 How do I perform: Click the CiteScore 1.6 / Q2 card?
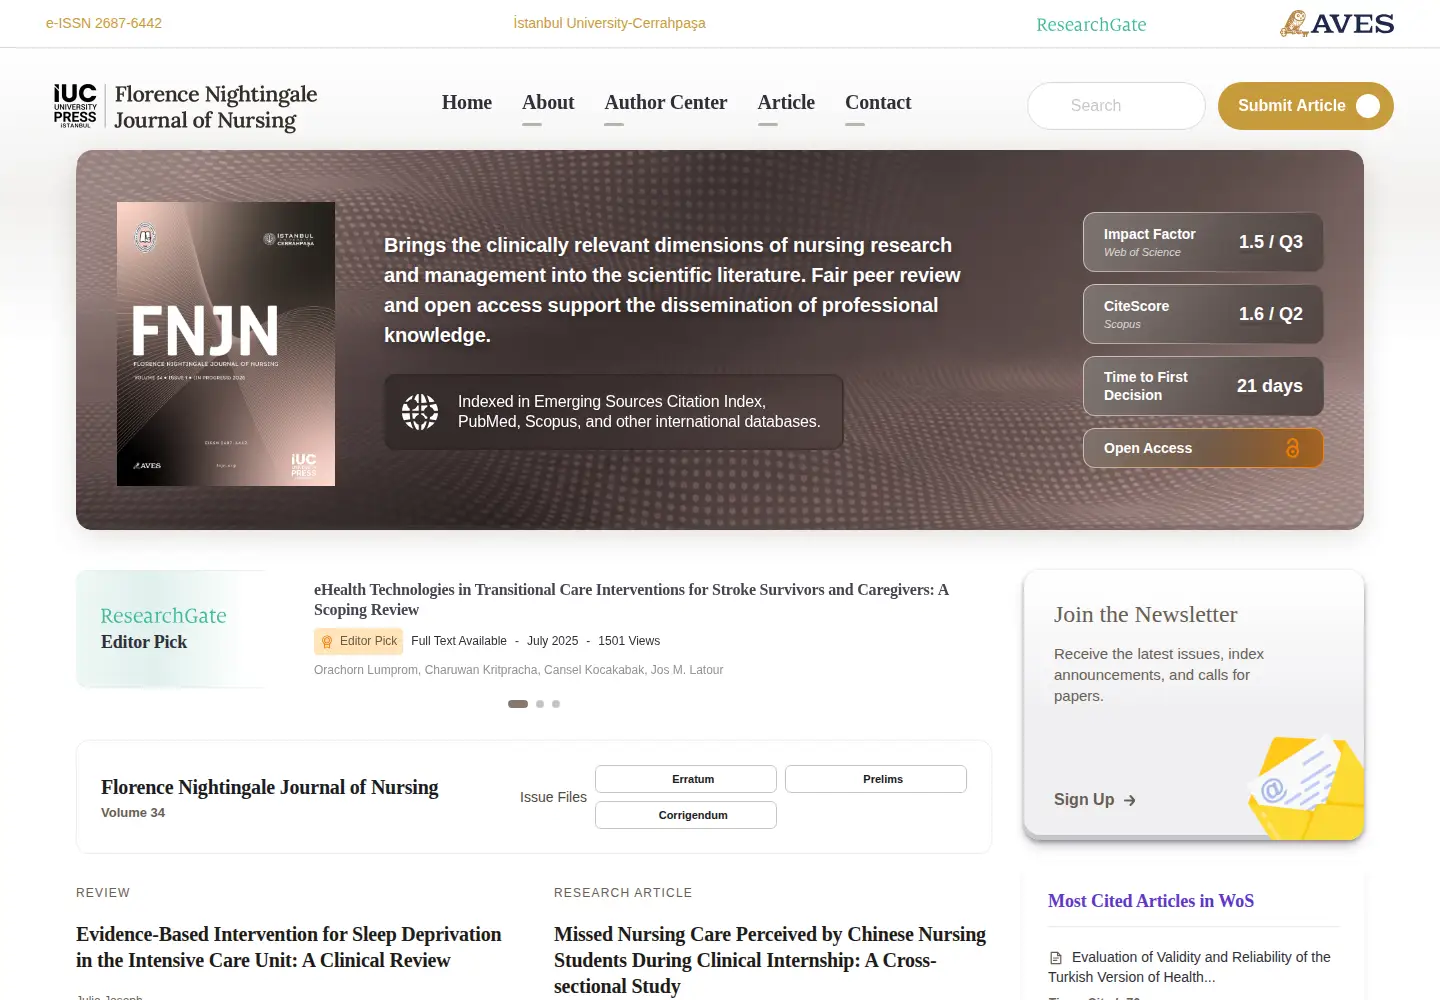1203,314
